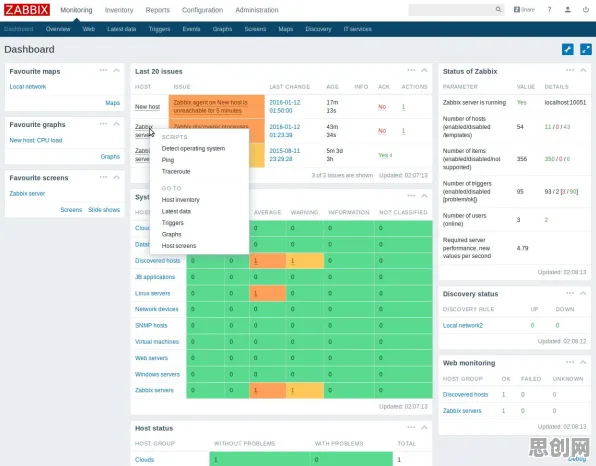Open the Favourite graphs options dots
The width and height of the screenshot is (596, 466).
[x=103, y=124]
